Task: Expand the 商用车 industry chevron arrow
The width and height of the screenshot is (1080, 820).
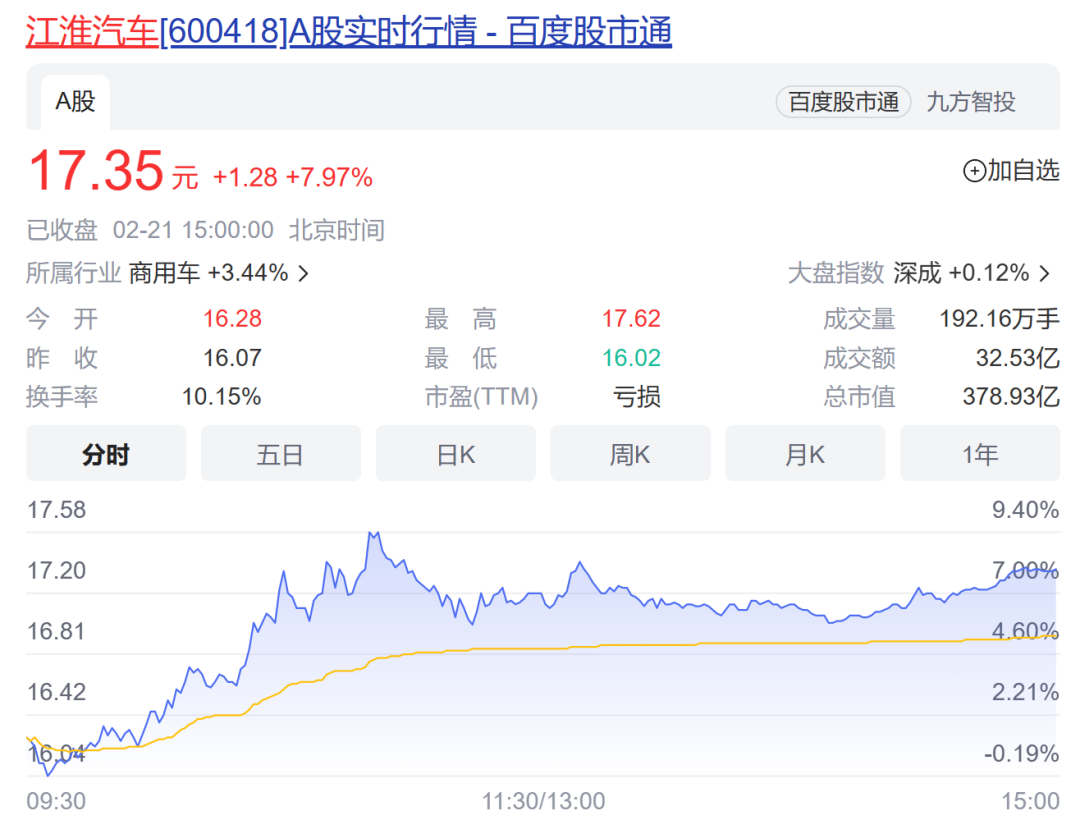Action: pos(303,274)
